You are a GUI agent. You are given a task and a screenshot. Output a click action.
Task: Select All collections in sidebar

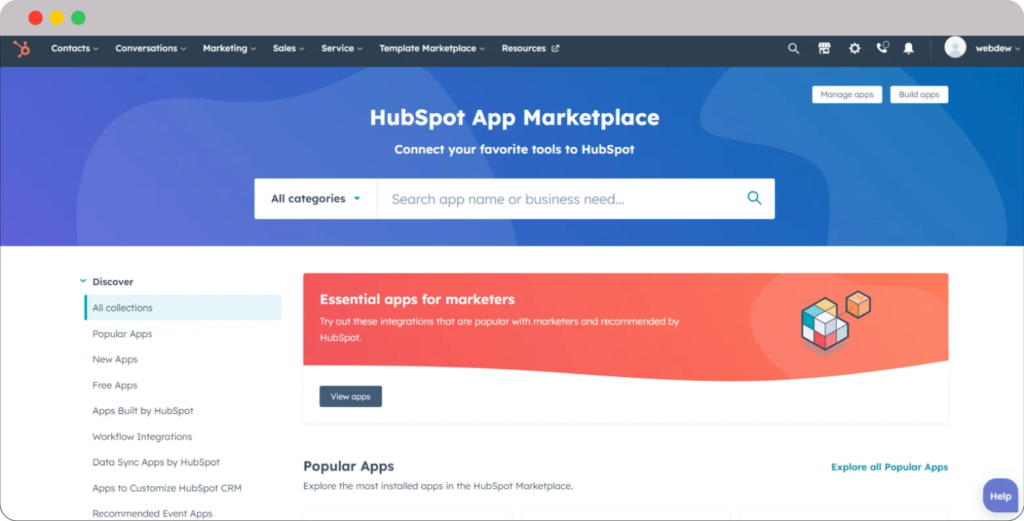tap(183, 308)
